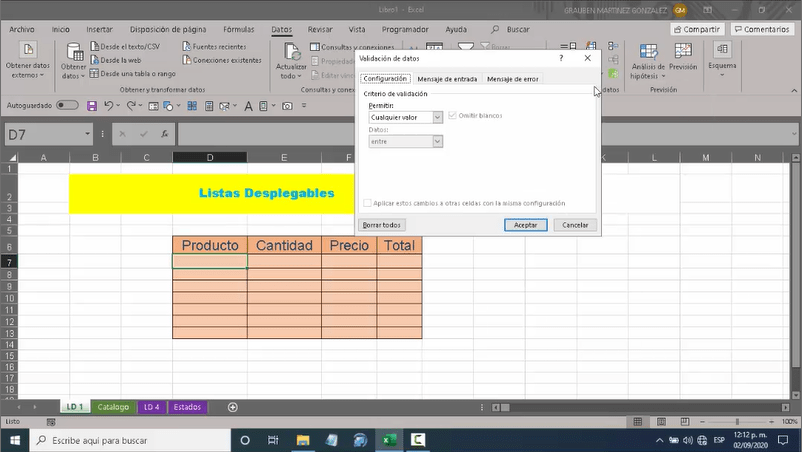Click the Actualizar todo icon

[292, 52]
